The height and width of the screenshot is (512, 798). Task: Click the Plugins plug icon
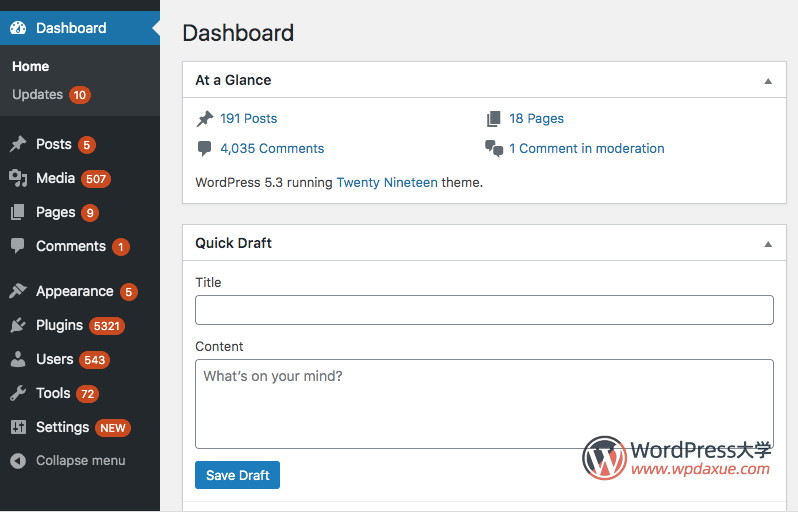coord(18,325)
